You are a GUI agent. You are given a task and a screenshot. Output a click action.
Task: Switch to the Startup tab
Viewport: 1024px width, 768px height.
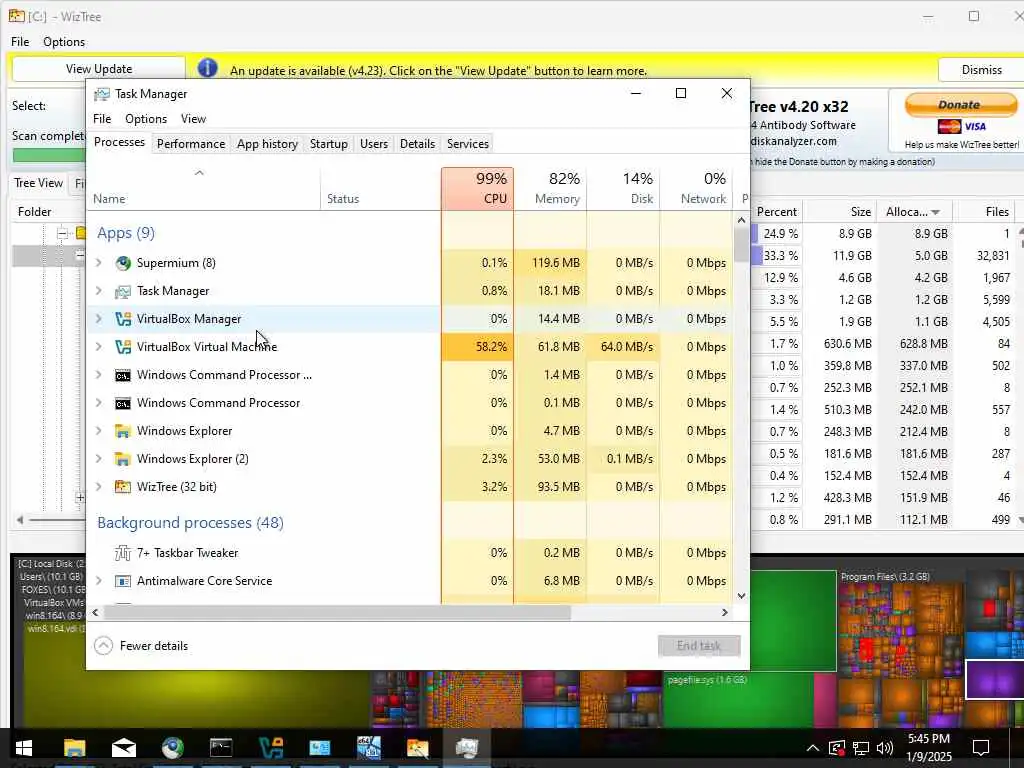328,144
